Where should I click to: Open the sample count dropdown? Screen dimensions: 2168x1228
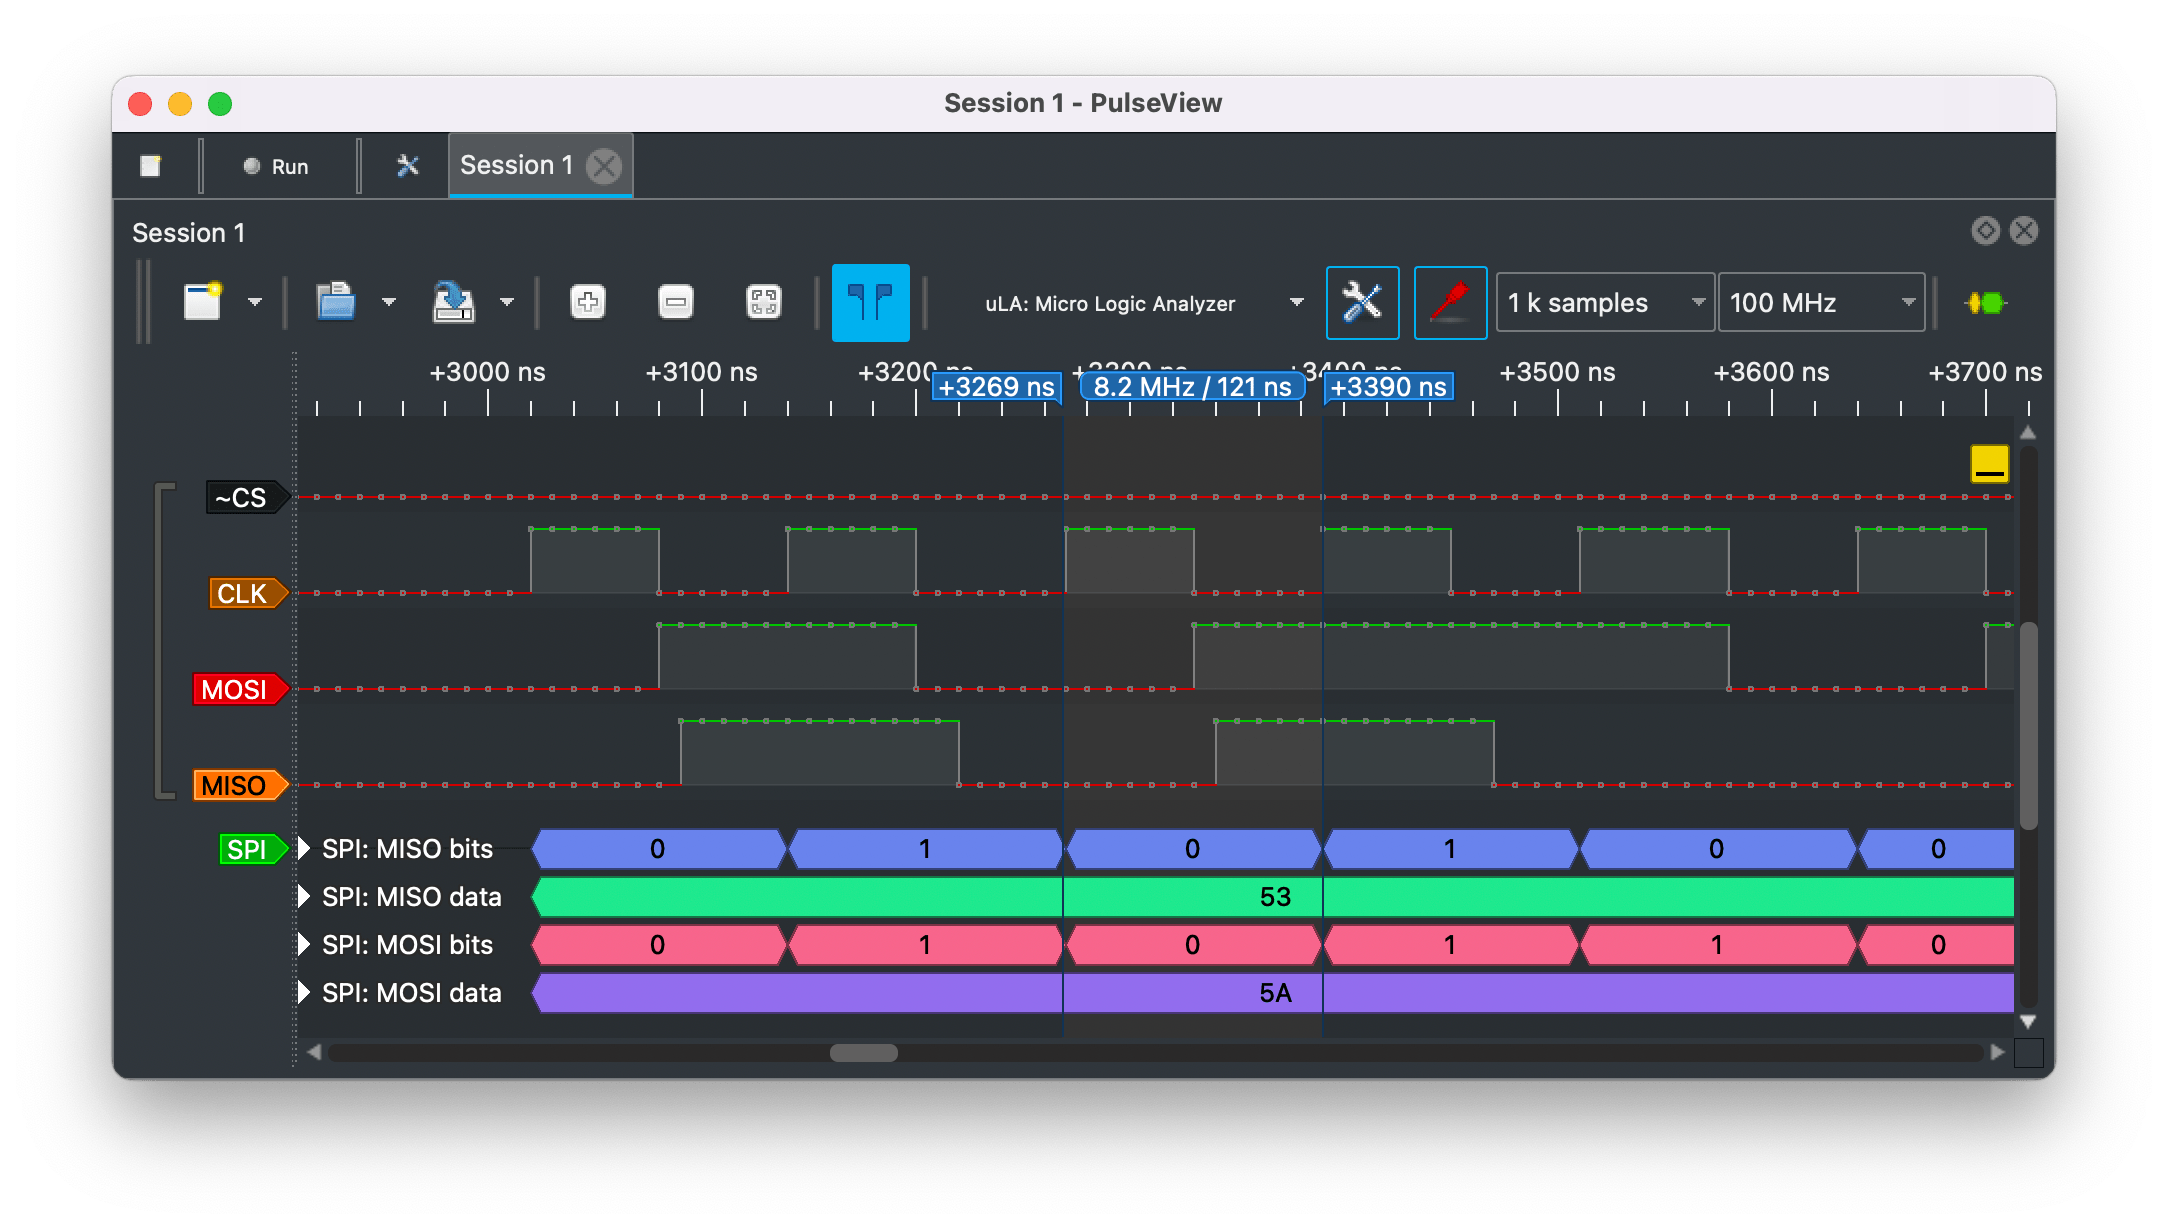point(1602,302)
